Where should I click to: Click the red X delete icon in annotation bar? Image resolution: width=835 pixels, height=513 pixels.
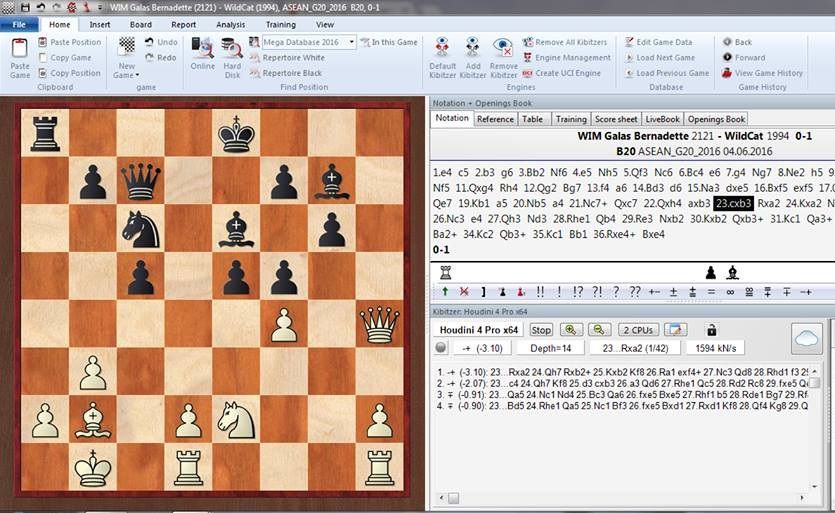pyautogui.click(x=464, y=291)
